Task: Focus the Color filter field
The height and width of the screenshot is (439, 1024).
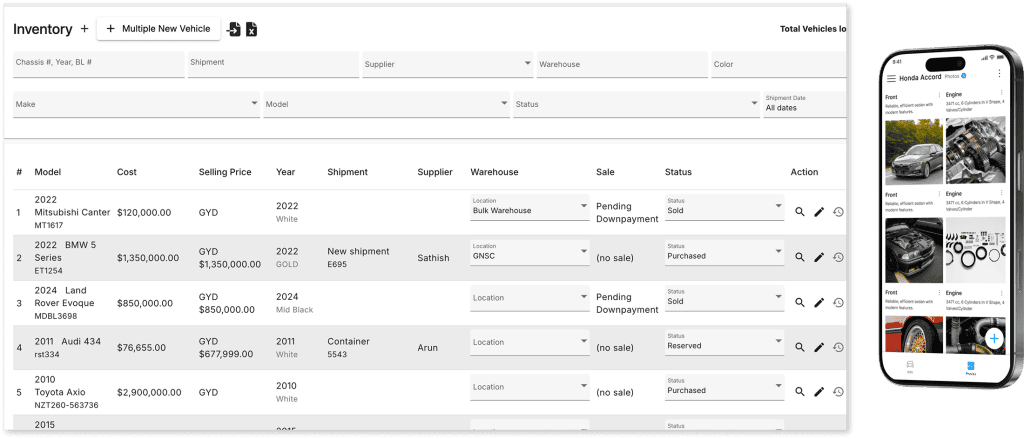Action: [x=778, y=65]
